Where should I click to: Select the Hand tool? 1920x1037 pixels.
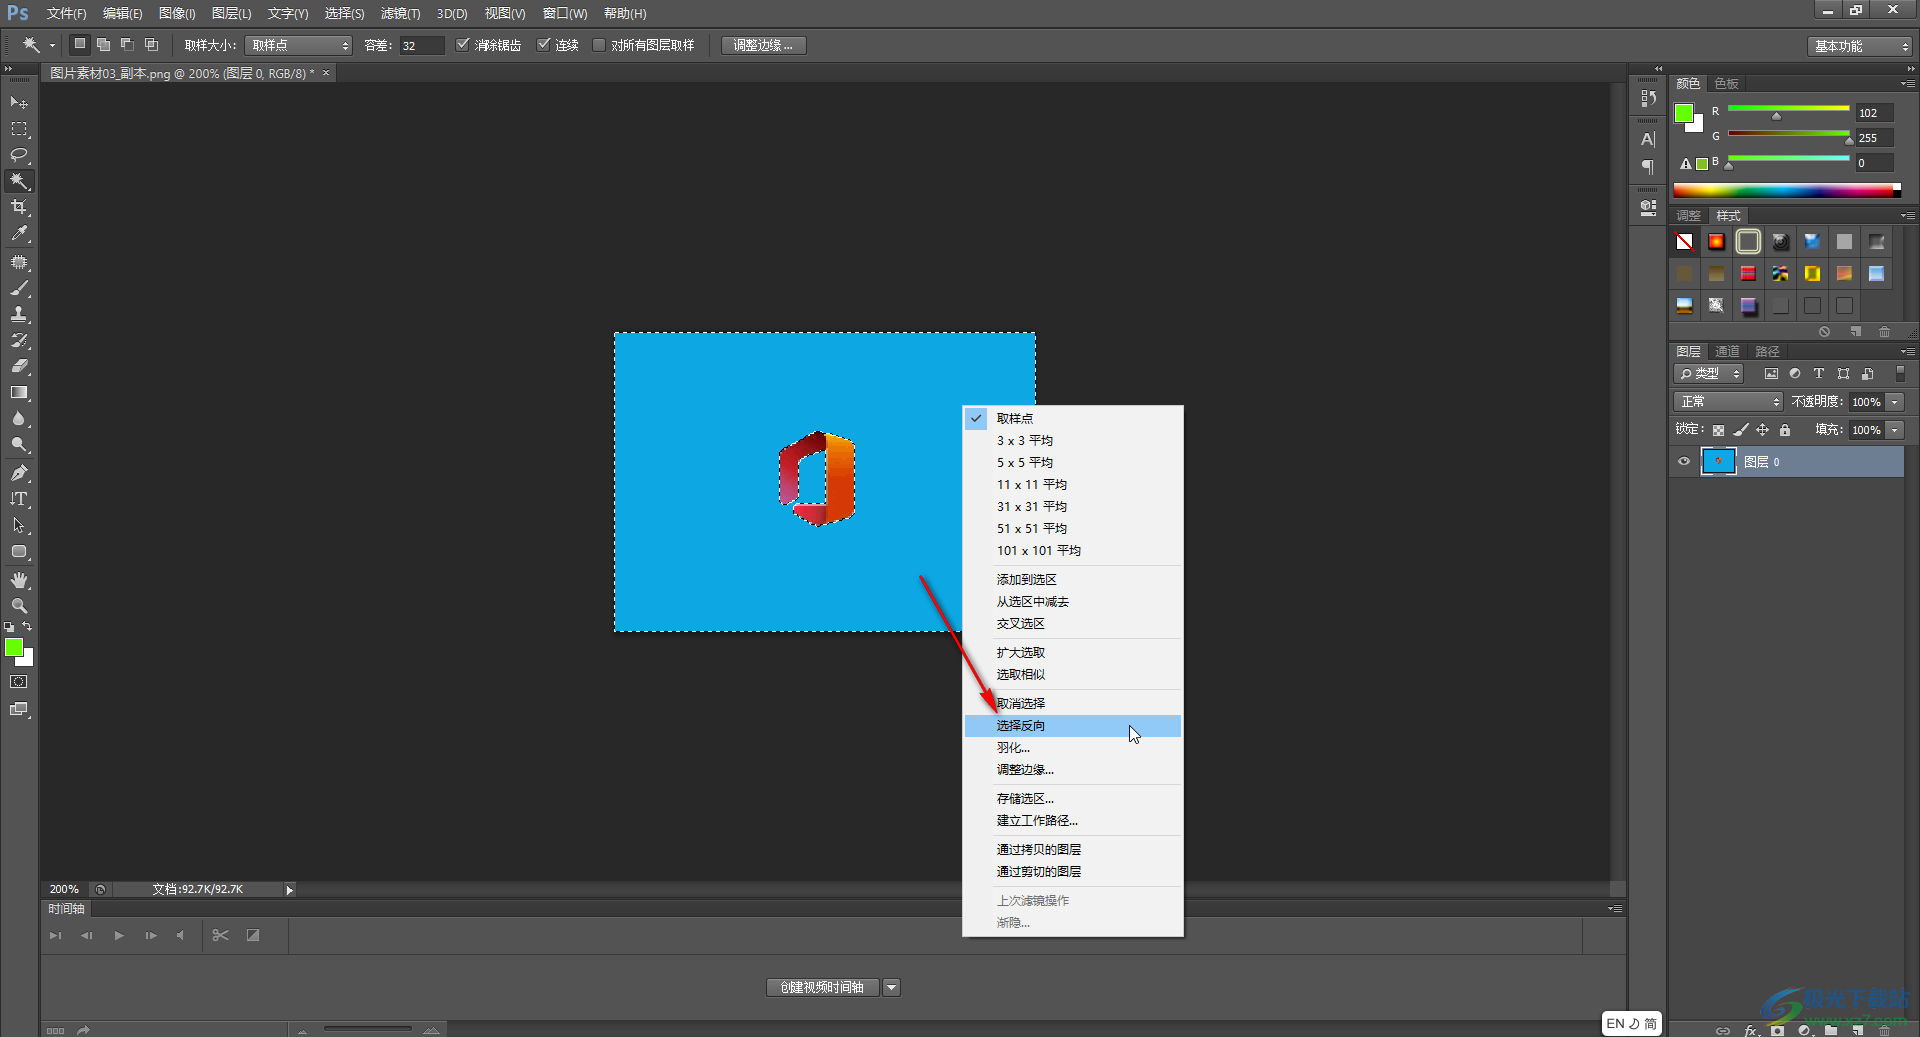pos(19,580)
